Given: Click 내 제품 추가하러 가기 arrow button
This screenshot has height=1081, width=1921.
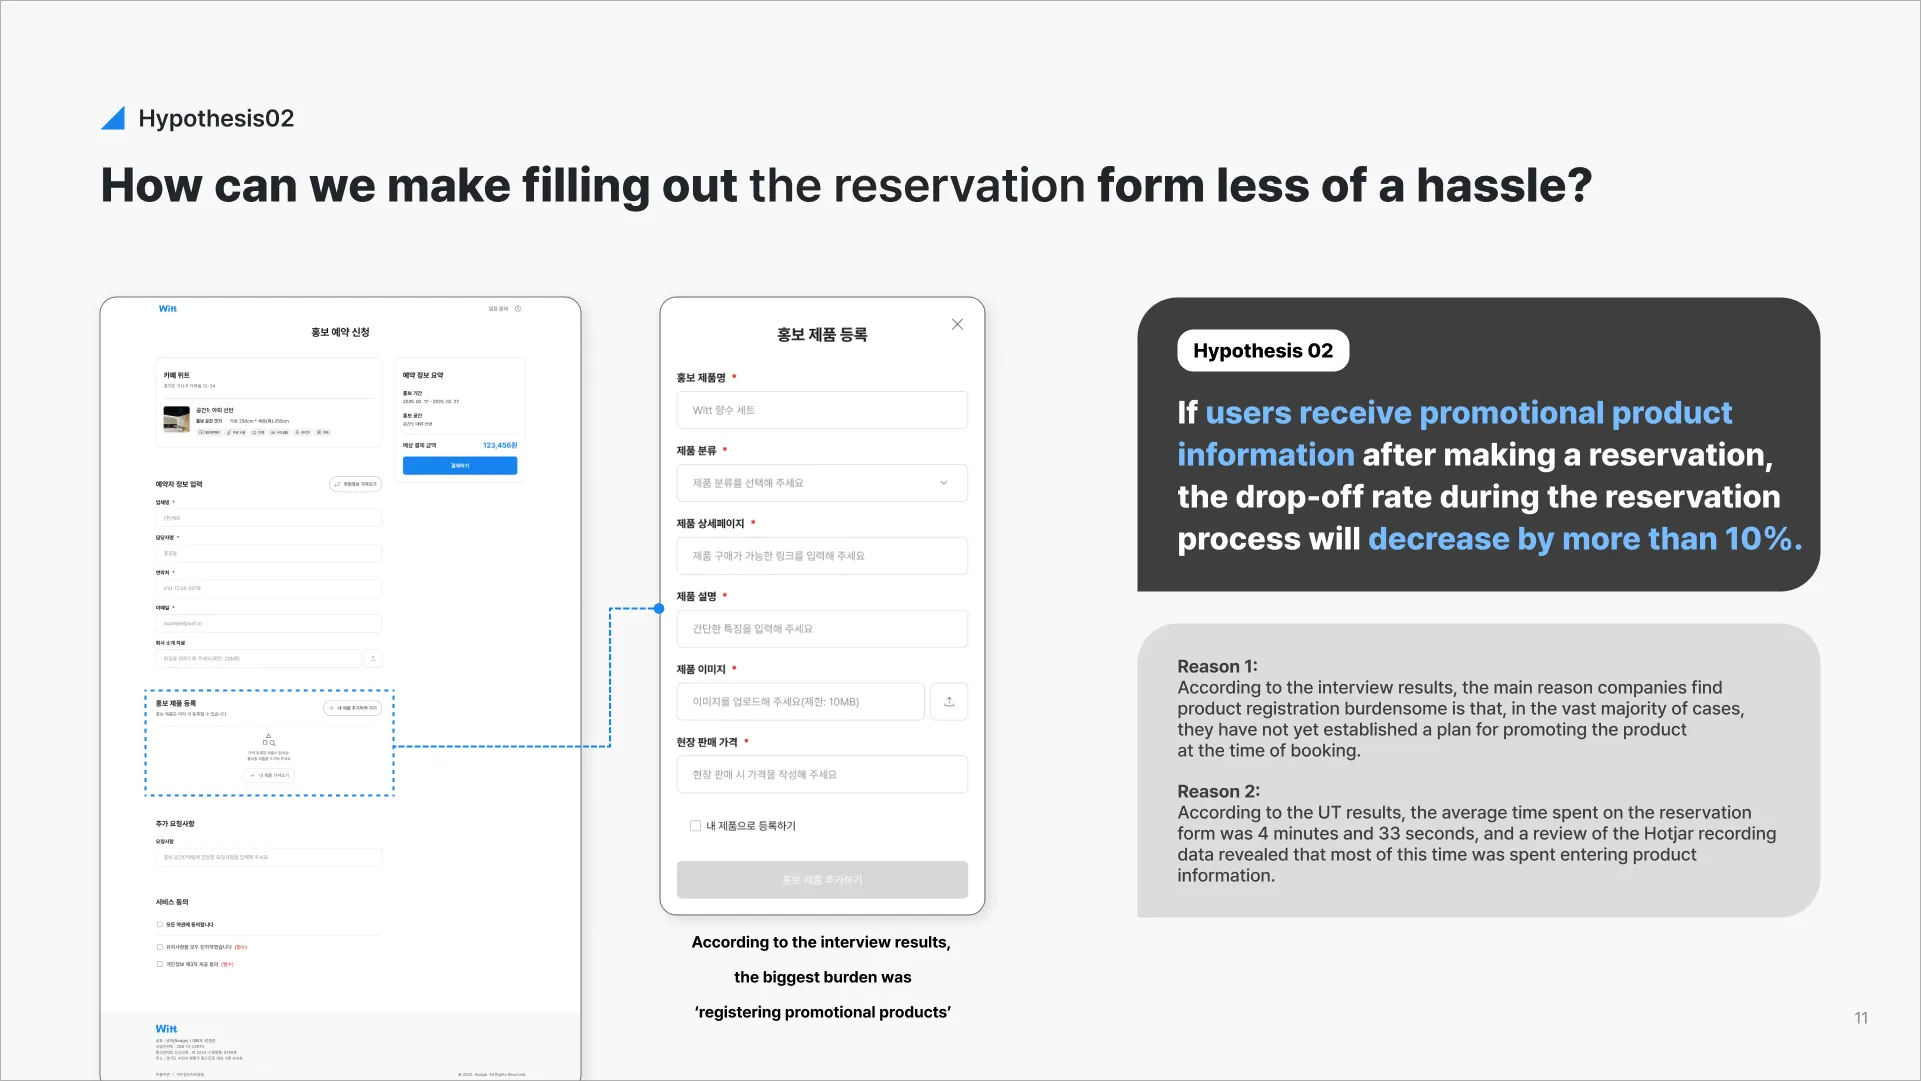Looking at the screenshot, I should point(352,708).
